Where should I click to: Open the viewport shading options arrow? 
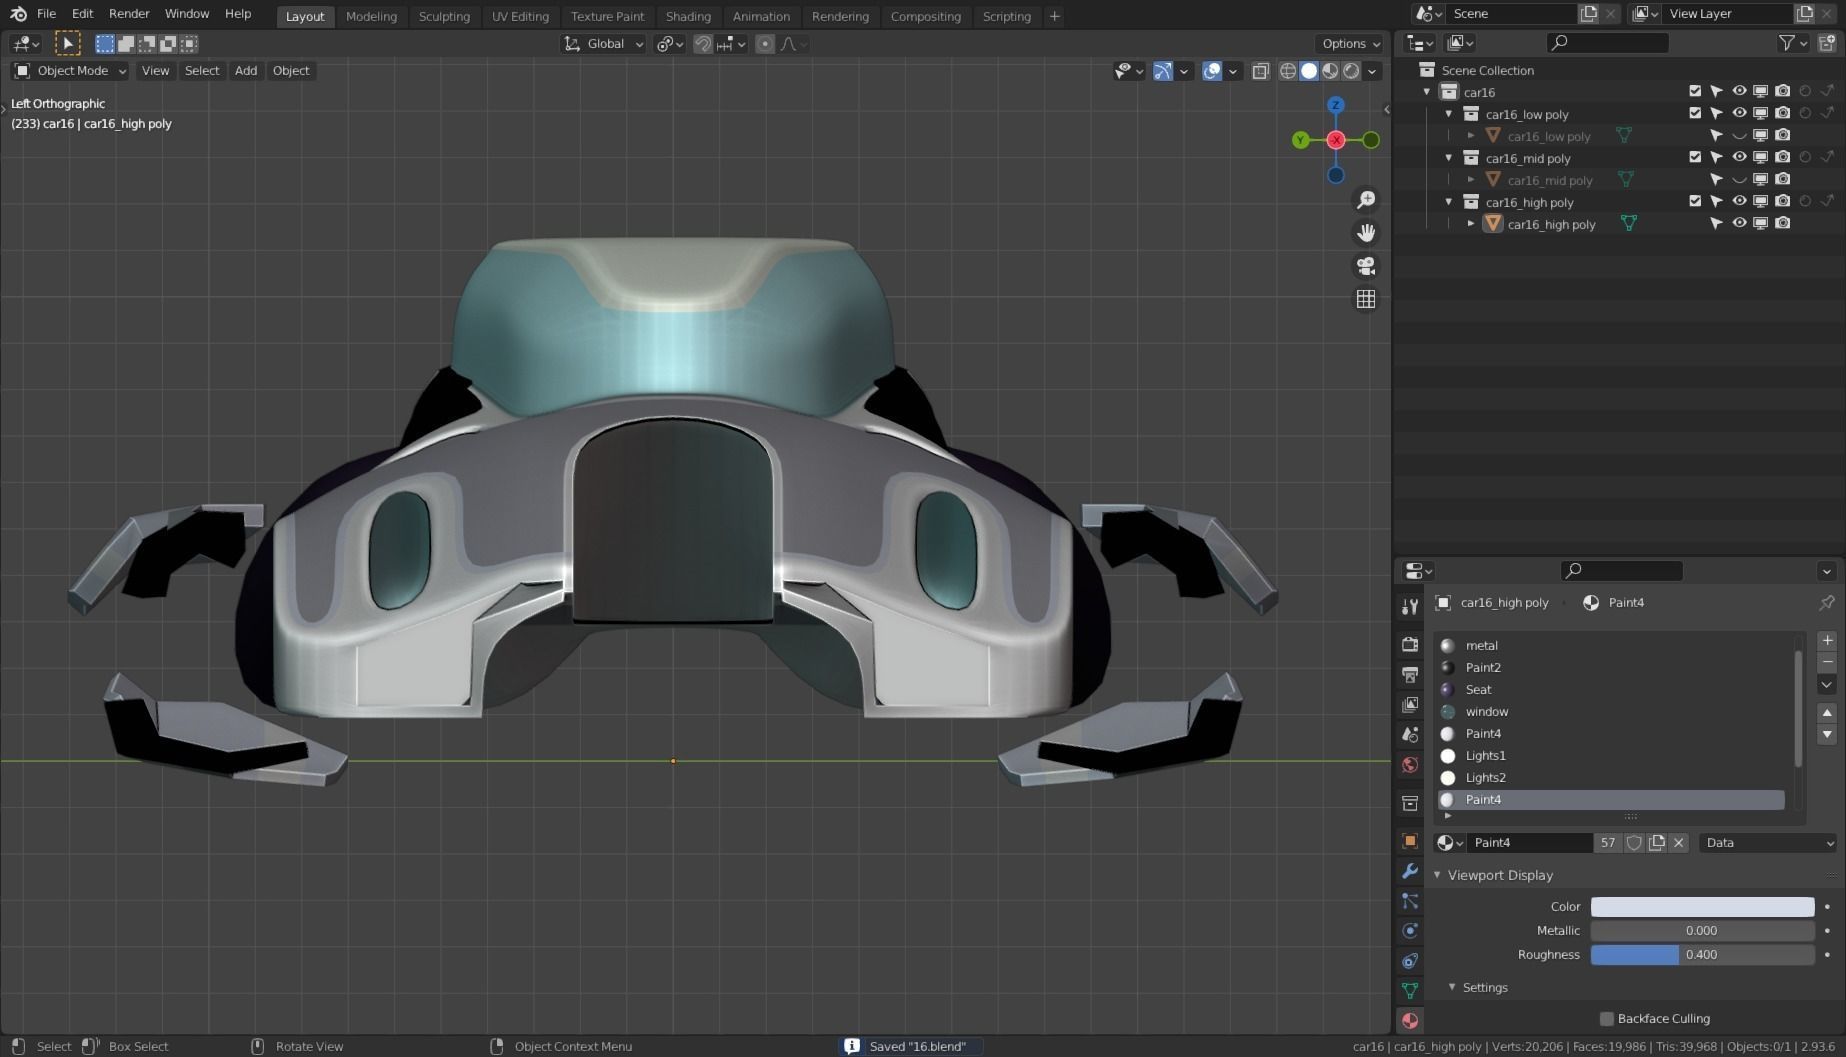tap(1373, 71)
